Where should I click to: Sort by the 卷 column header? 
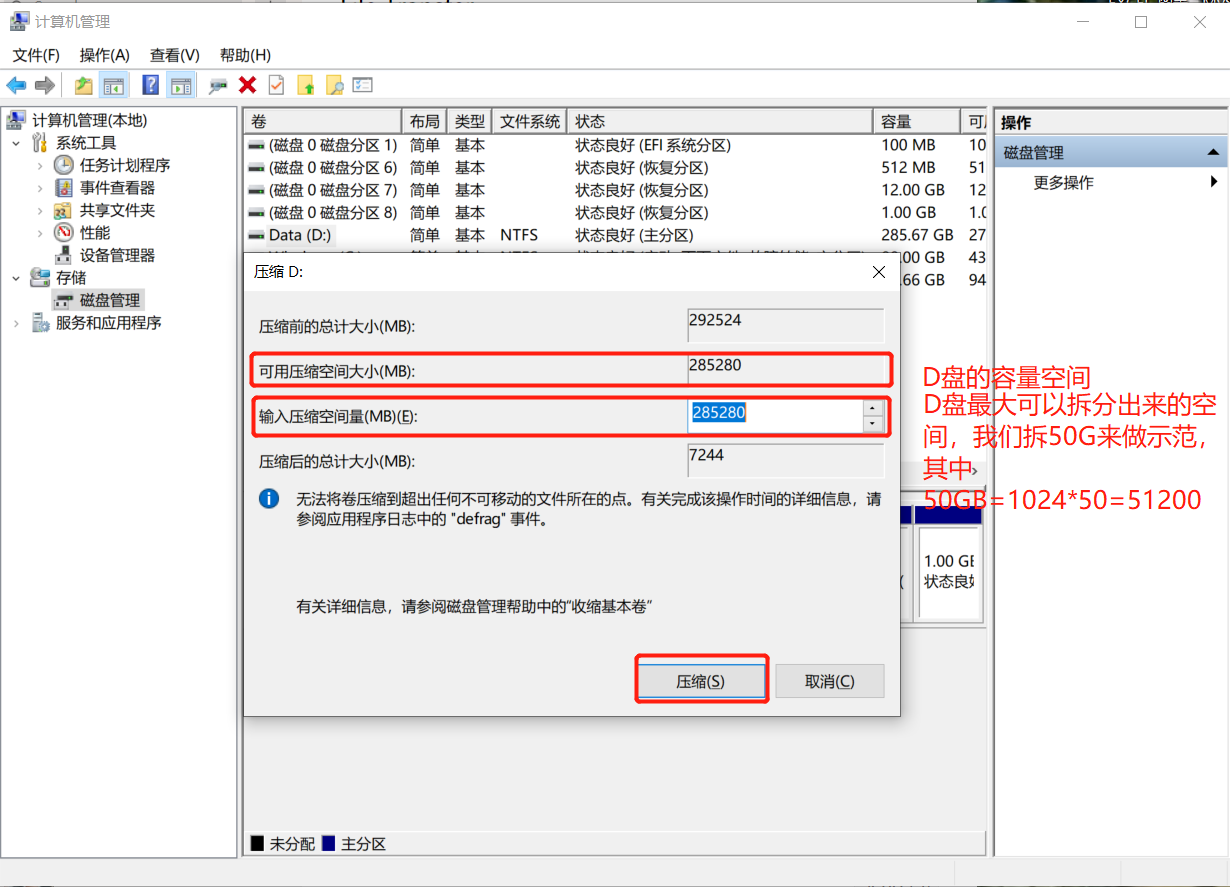pyautogui.click(x=322, y=121)
